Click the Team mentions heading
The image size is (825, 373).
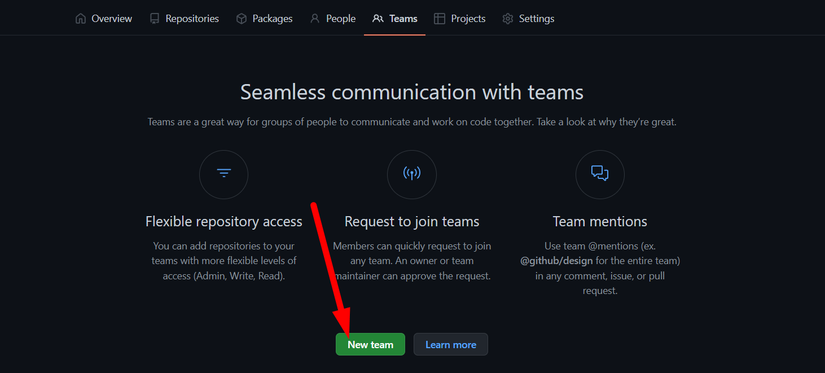[x=600, y=221]
